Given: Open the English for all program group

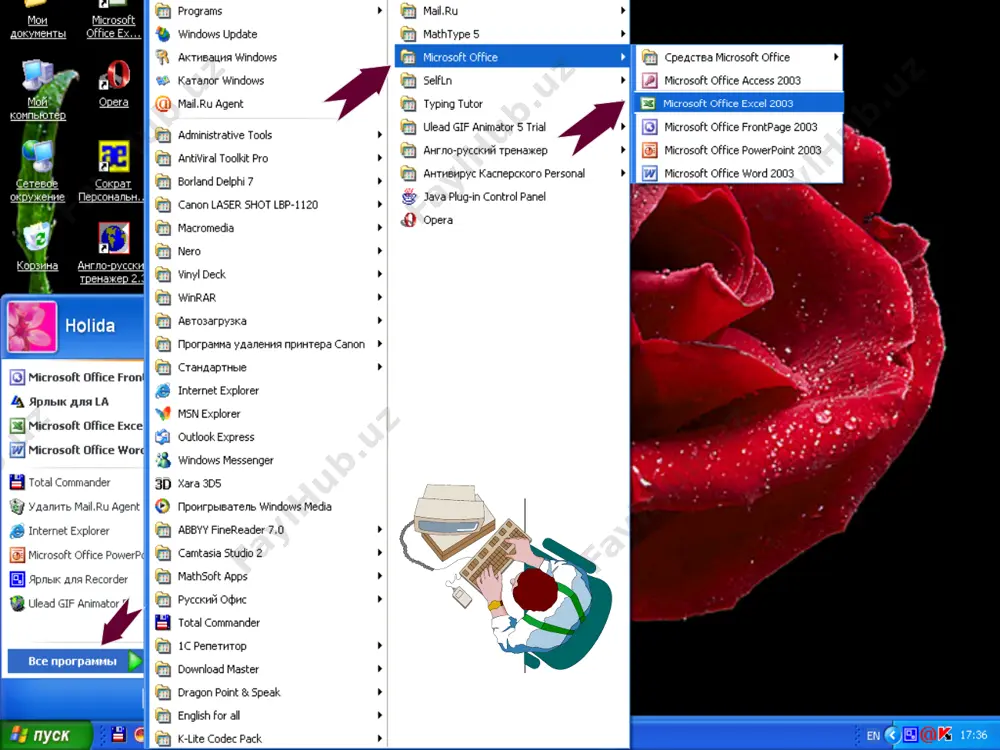Looking at the screenshot, I should click(269, 716).
